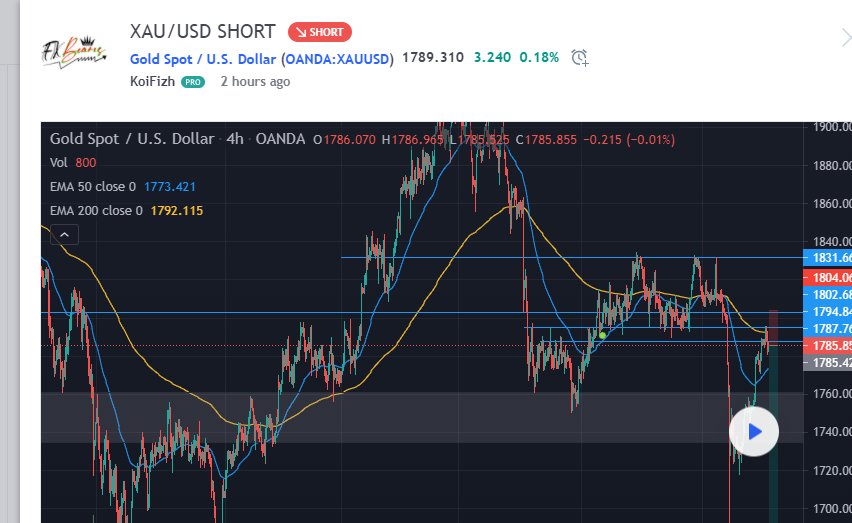Click the 4h interval in chart title
This screenshot has height=523, width=852.
click(x=235, y=139)
